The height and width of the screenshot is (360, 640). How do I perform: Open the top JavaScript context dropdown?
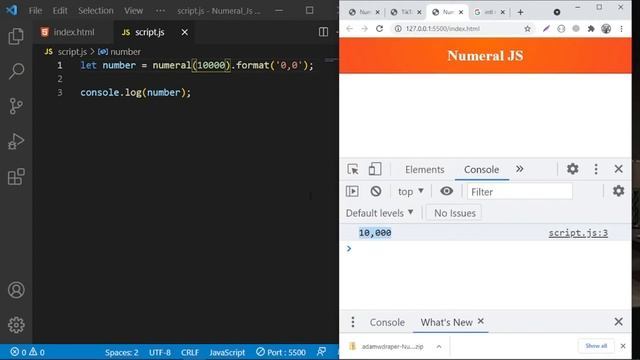410,191
